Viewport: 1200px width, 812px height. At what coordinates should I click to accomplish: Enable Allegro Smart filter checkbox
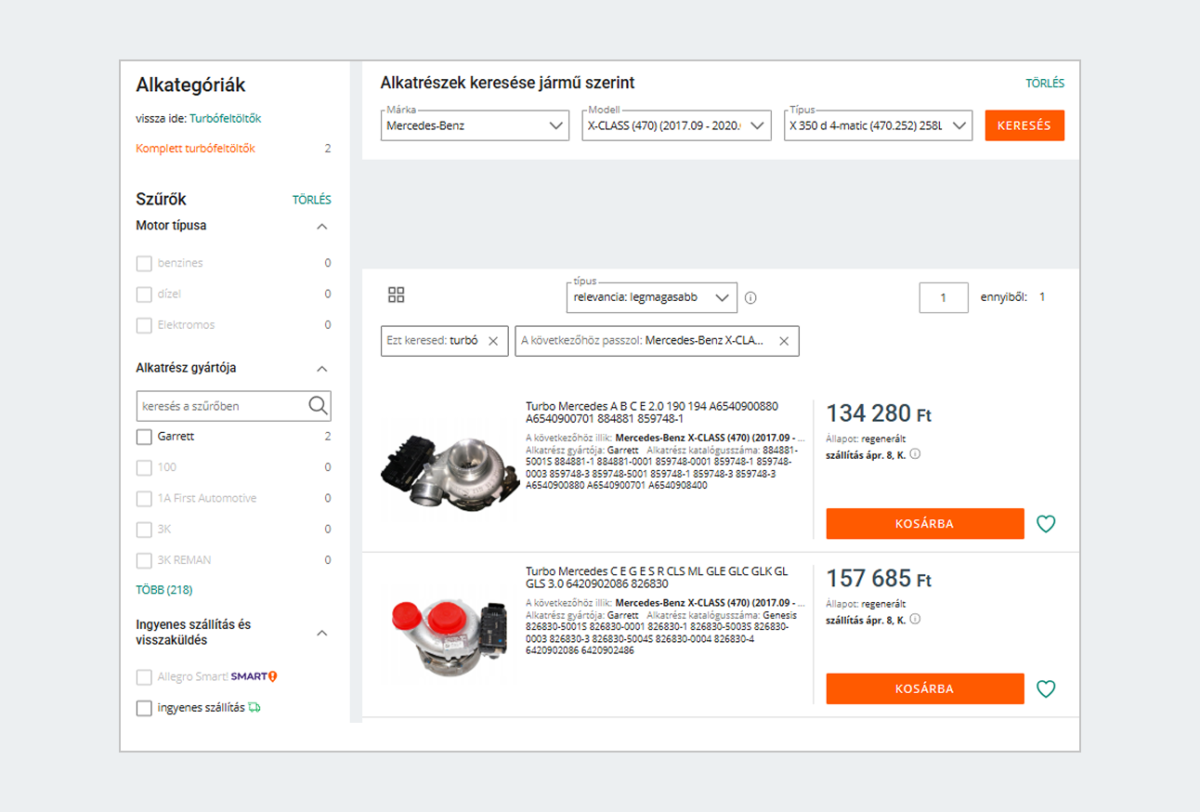pyautogui.click(x=144, y=677)
